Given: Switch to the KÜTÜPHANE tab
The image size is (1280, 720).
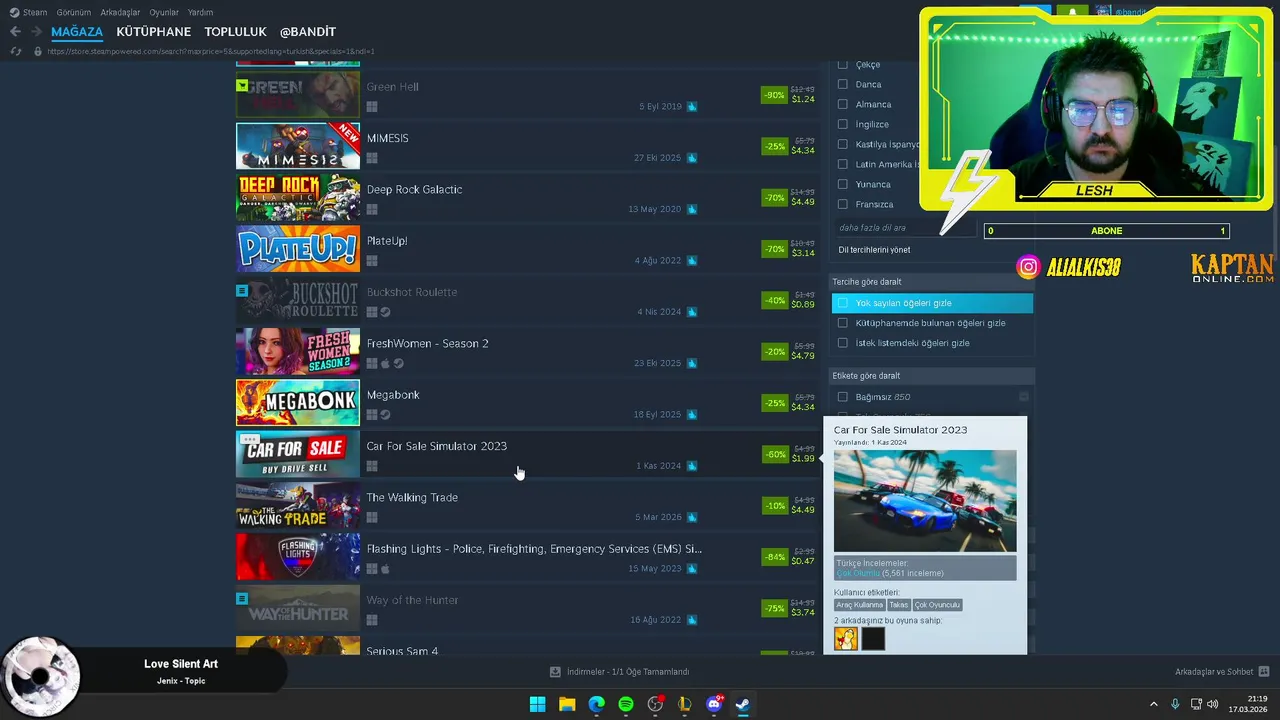Looking at the screenshot, I should point(153,32).
